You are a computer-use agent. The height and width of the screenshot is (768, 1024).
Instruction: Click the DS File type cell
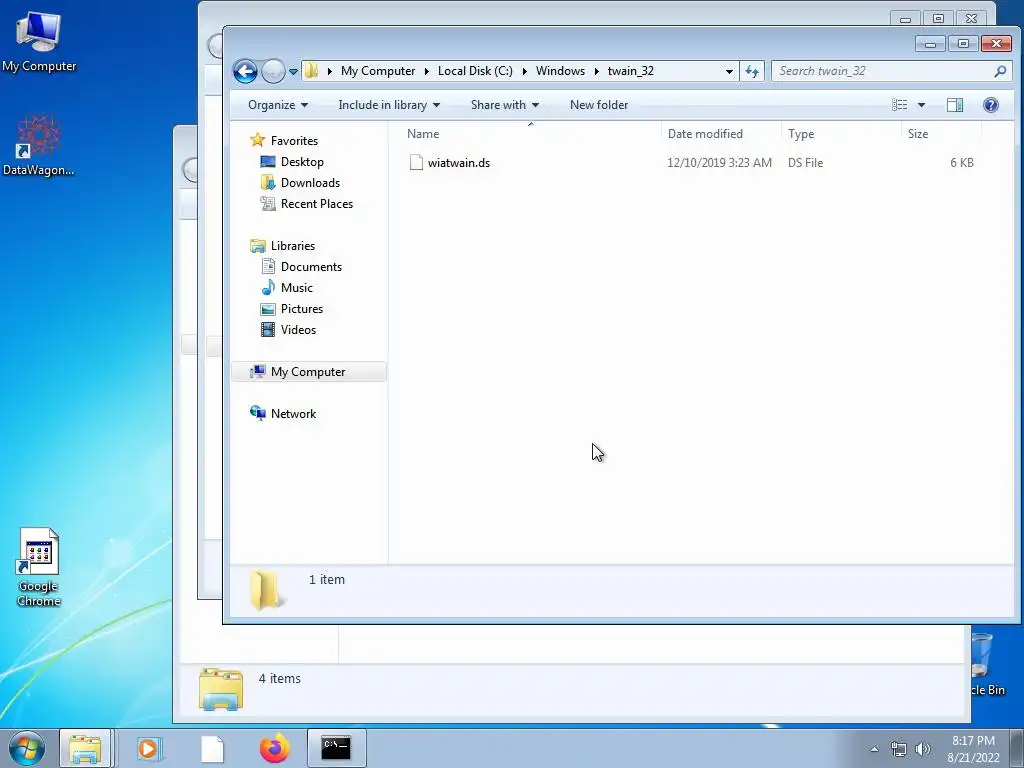coord(805,163)
